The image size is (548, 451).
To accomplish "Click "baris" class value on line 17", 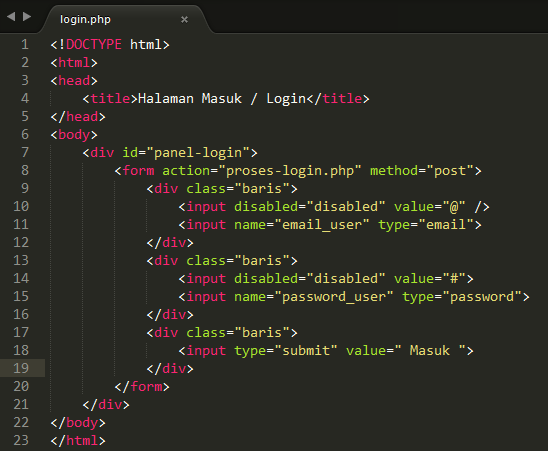I will 262,333.
